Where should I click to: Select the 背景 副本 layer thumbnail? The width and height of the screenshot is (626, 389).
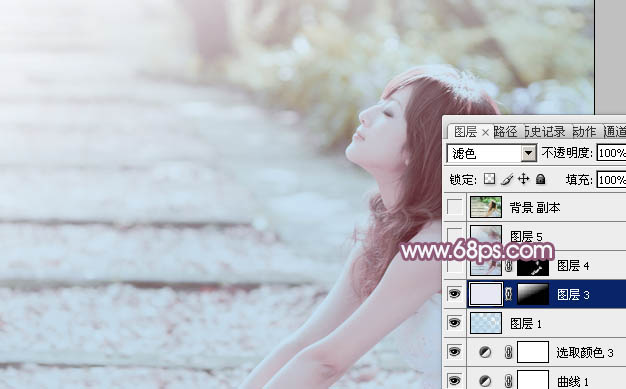pyautogui.click(x=486, y=207)
